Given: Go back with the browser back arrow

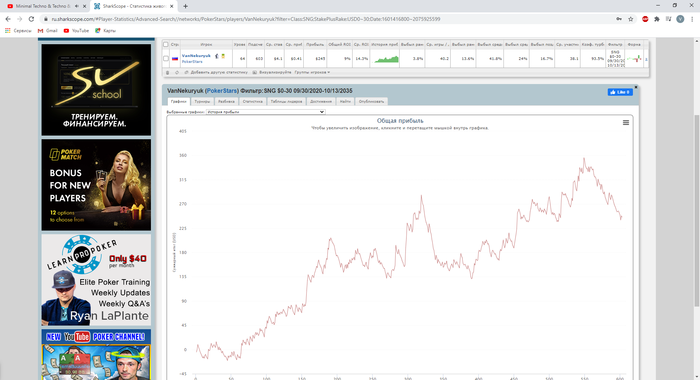Looking at the screenshot, I should point(8,19).
